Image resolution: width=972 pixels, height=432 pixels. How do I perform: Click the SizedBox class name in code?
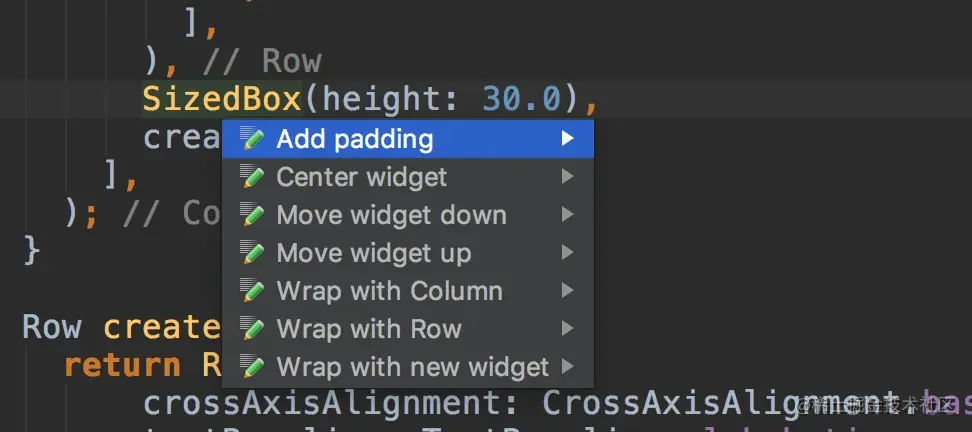tap(221, 99)
